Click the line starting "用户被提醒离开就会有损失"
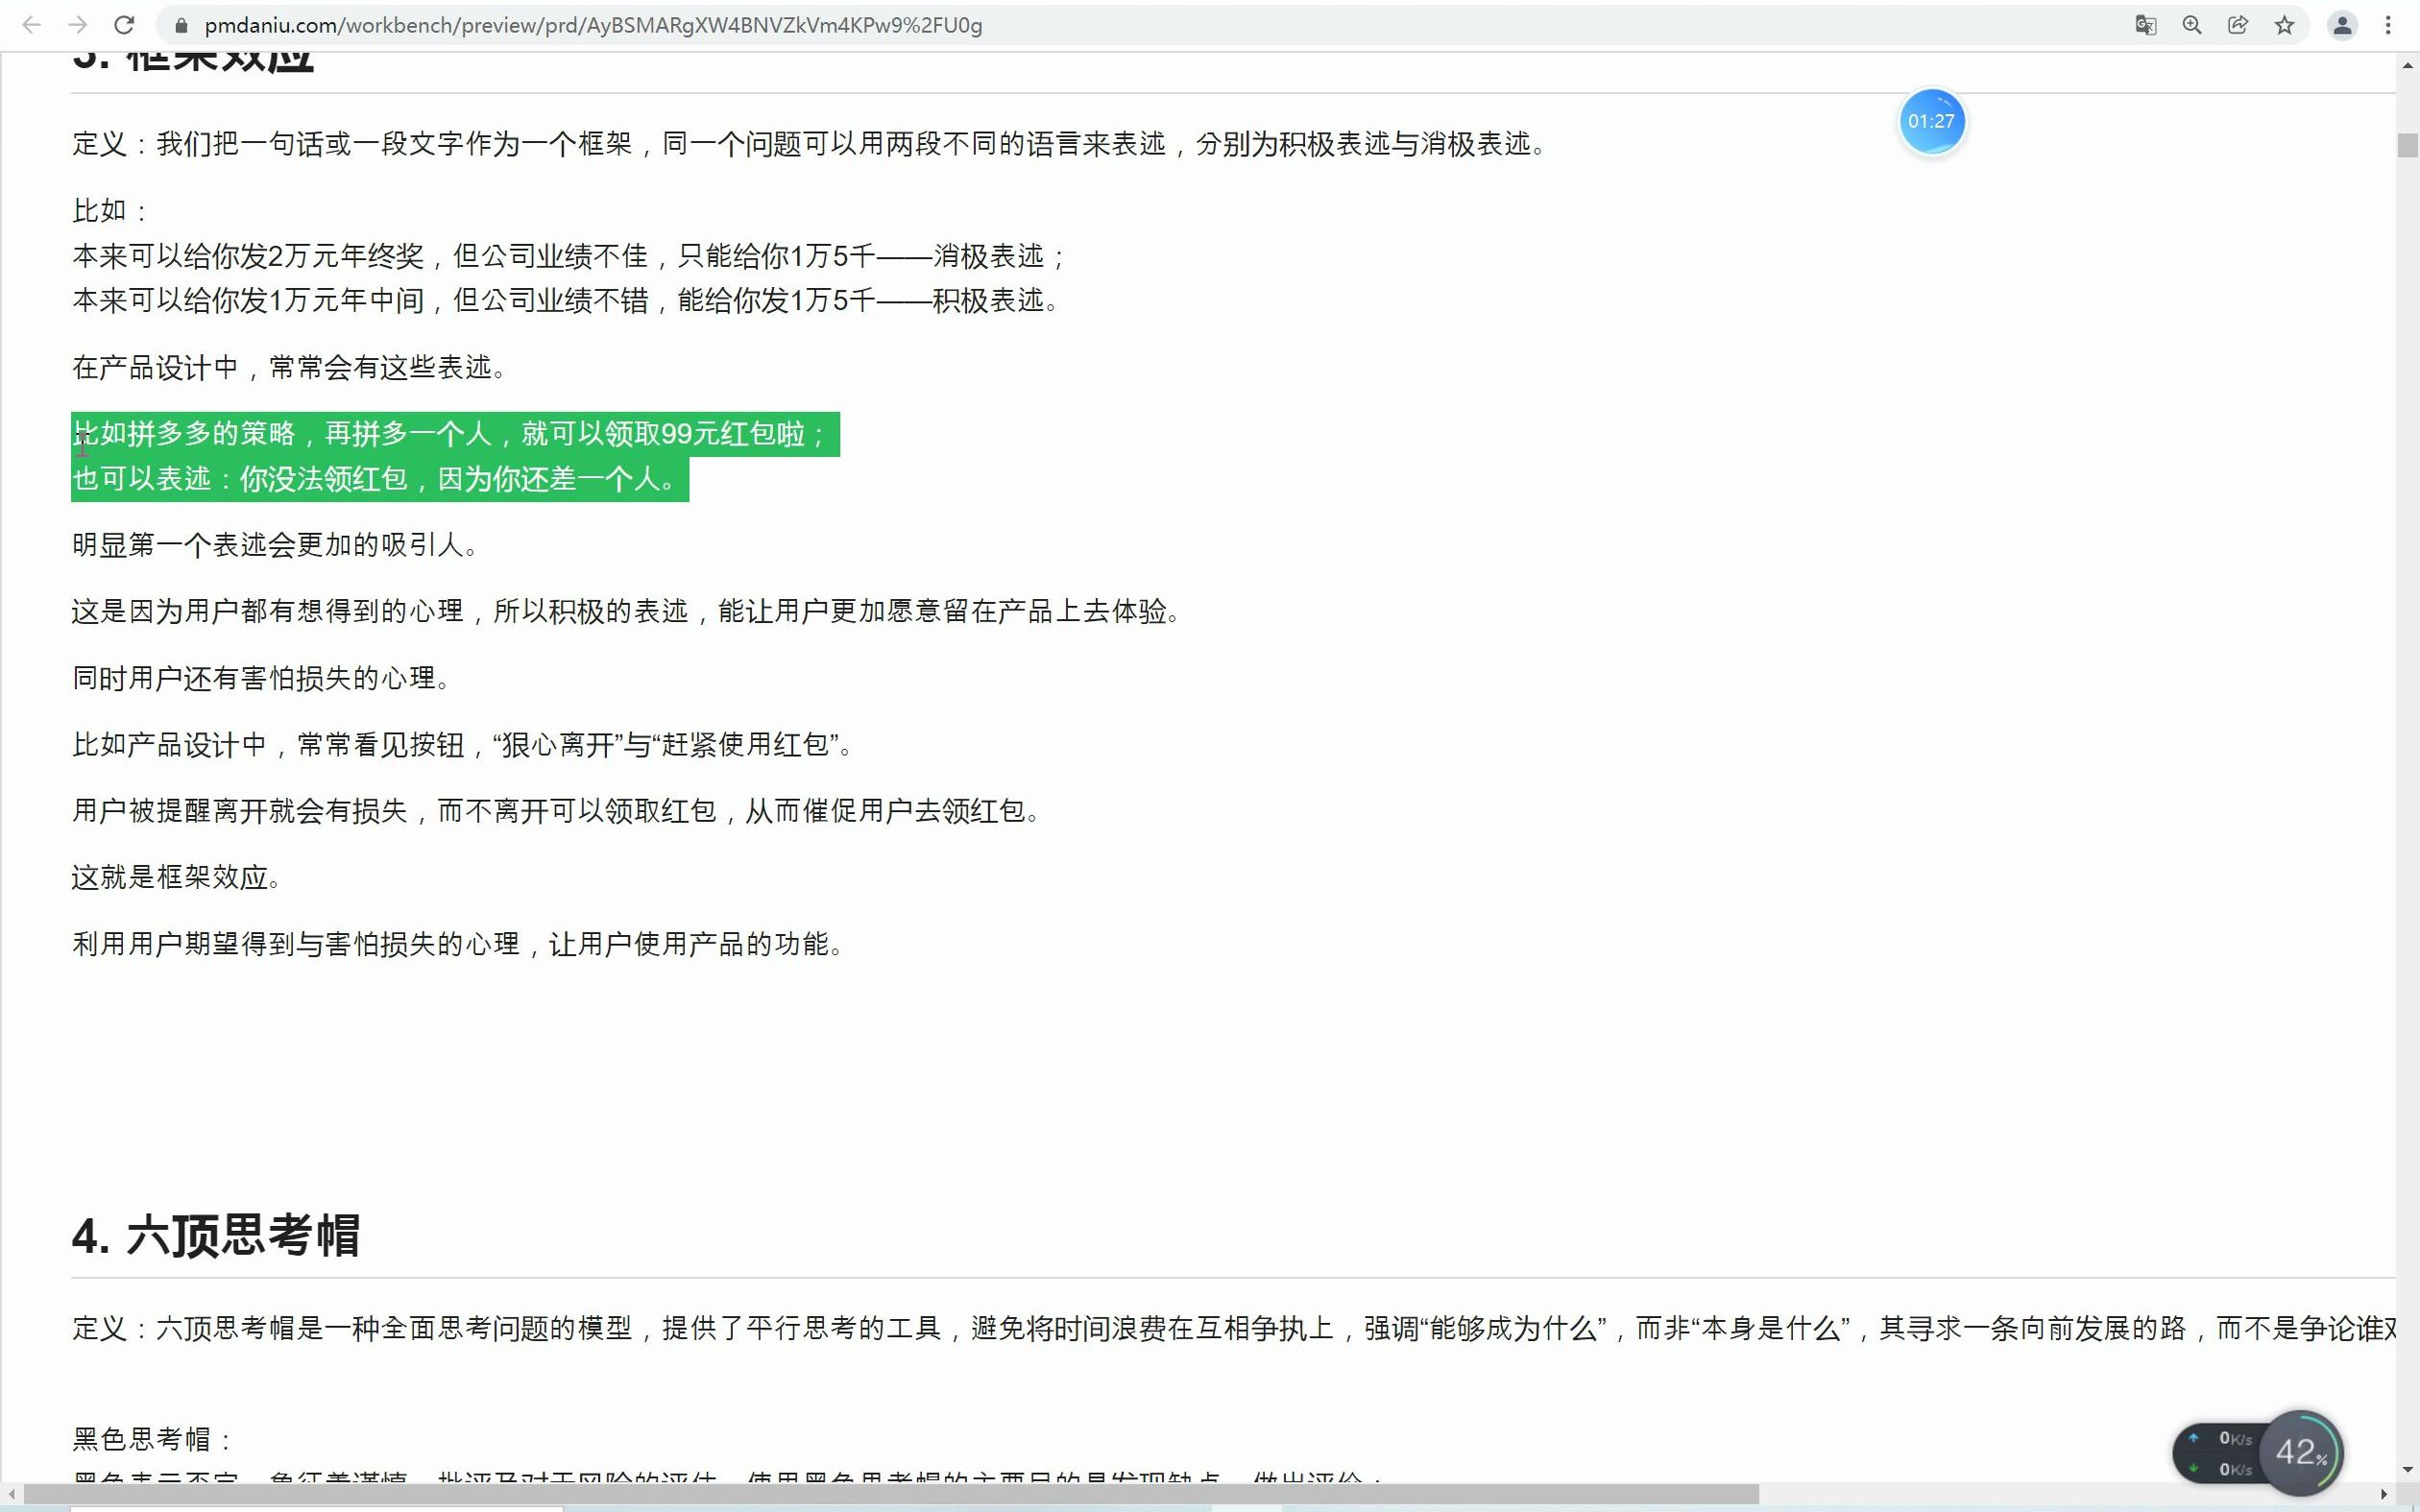The image size is (2420, 1512). point(558,811)
